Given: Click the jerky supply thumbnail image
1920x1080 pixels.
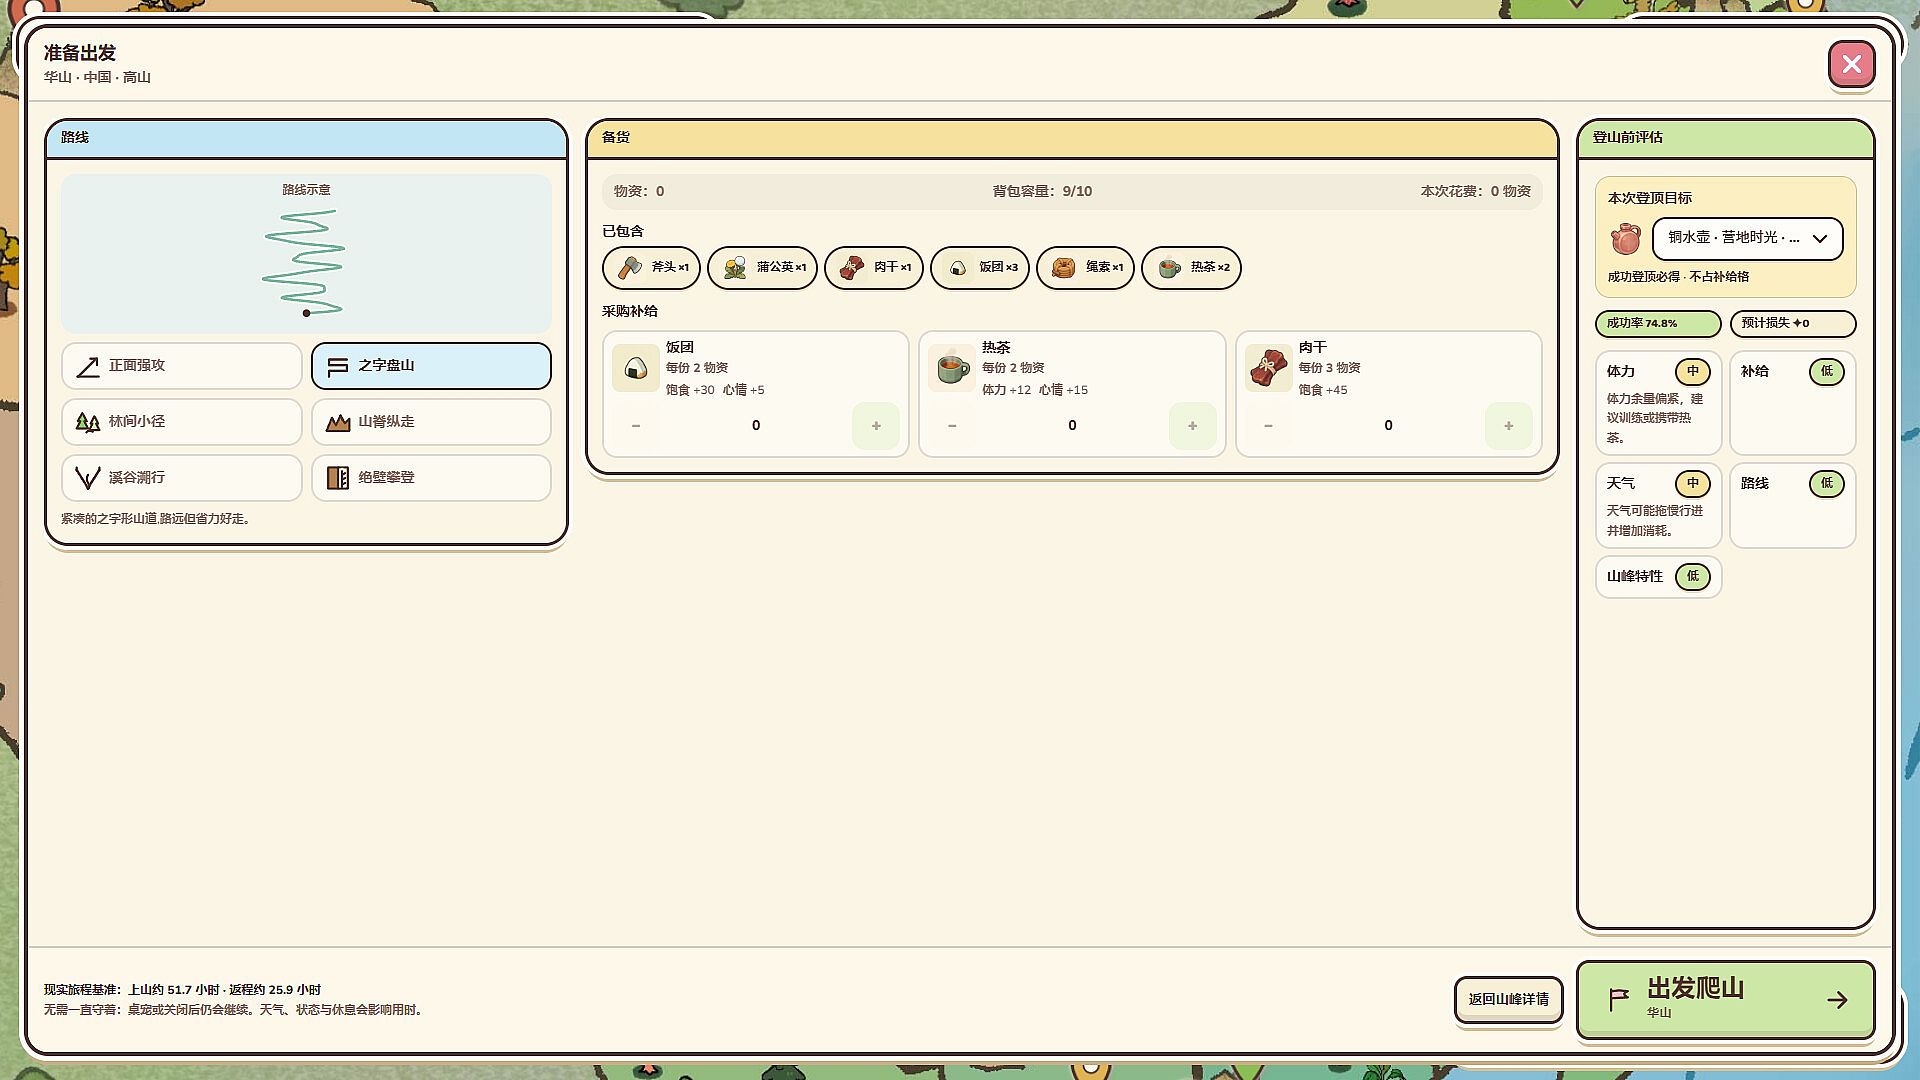Looking at the screenshot, I should pos(1268,368).
